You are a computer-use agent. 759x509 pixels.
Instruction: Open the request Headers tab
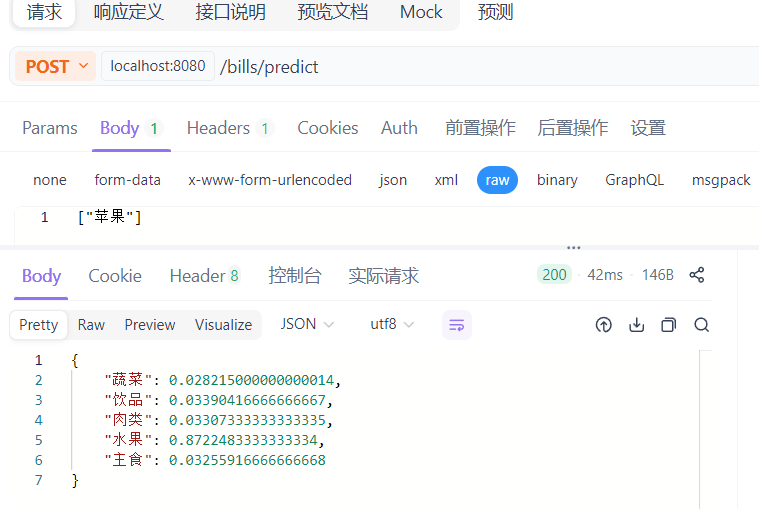[230, 128]
